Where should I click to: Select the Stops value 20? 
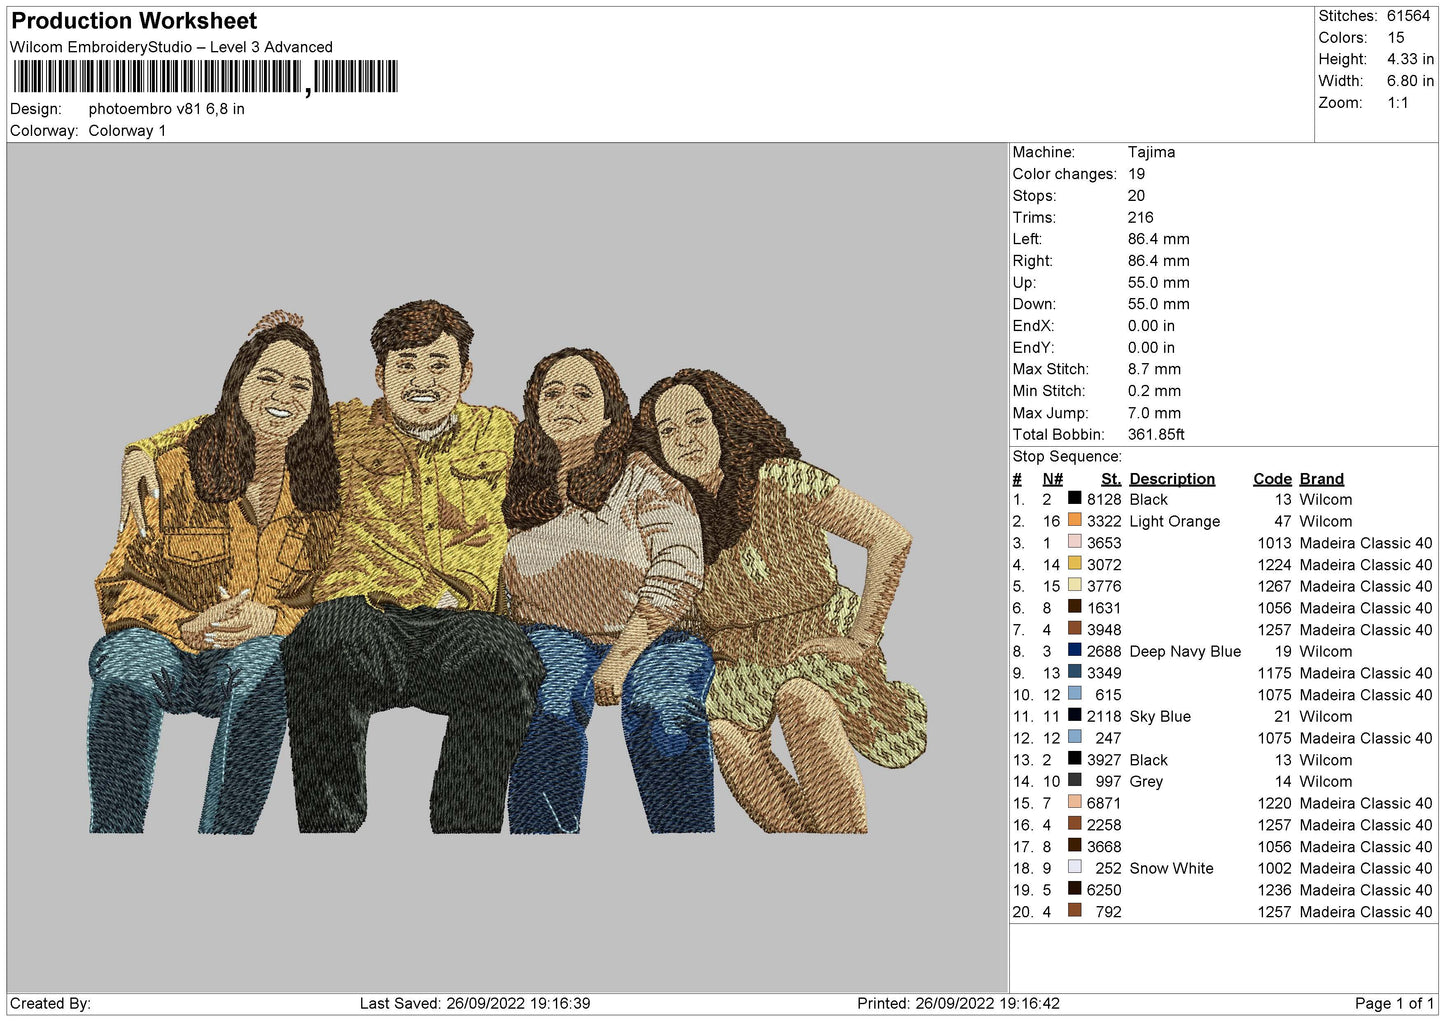click(1136, 196)
